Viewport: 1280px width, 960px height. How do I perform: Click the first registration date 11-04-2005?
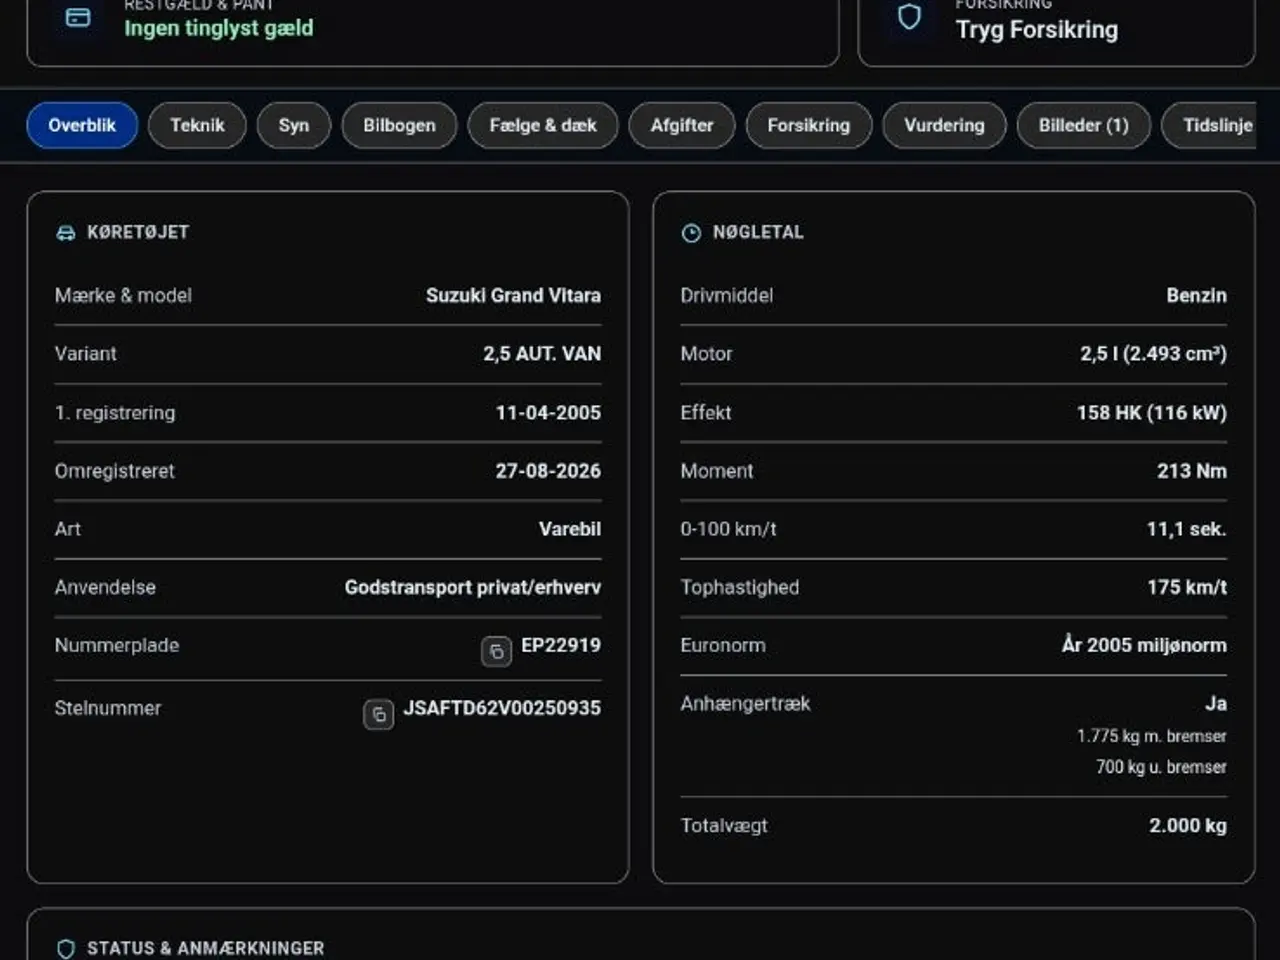point(548,412)
